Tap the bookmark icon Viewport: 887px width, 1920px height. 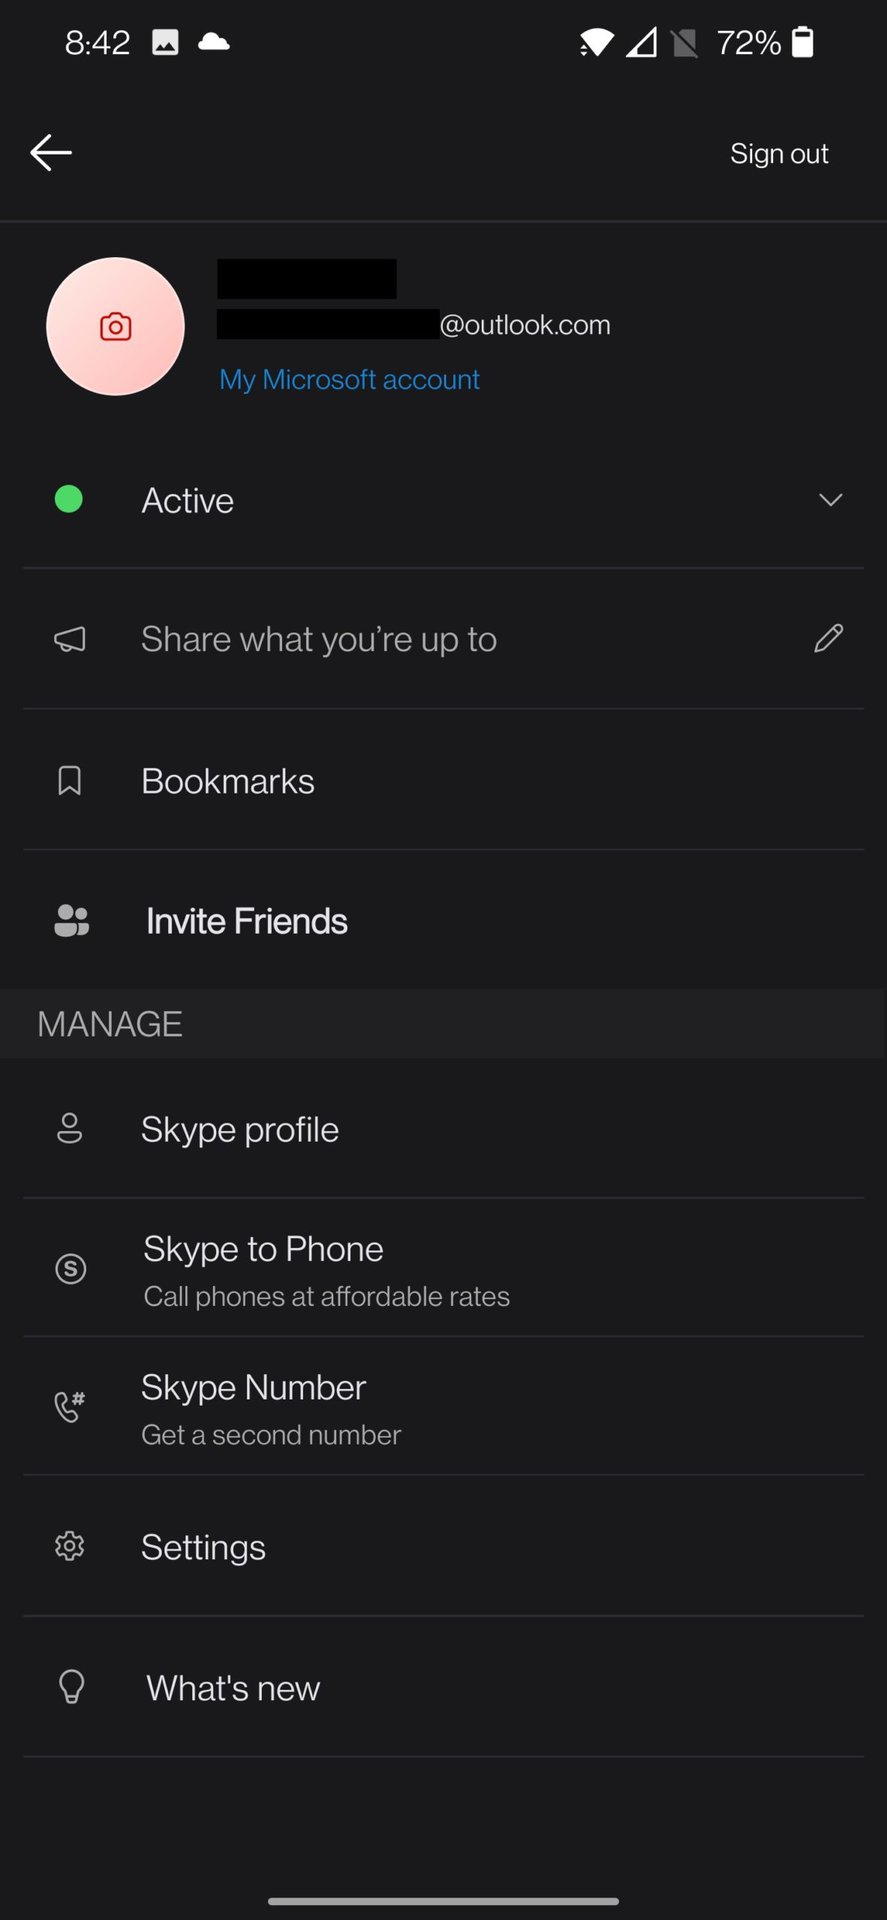[70, 781]
